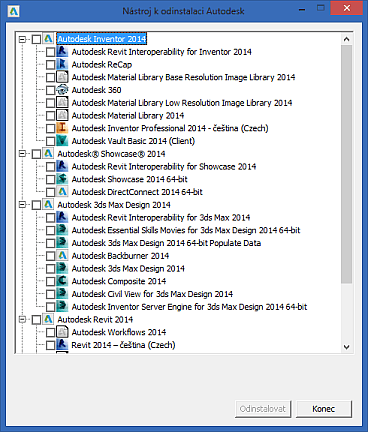
Task: Click the Autodesk Showcase 2014 group icon
Action: [48, 154]
